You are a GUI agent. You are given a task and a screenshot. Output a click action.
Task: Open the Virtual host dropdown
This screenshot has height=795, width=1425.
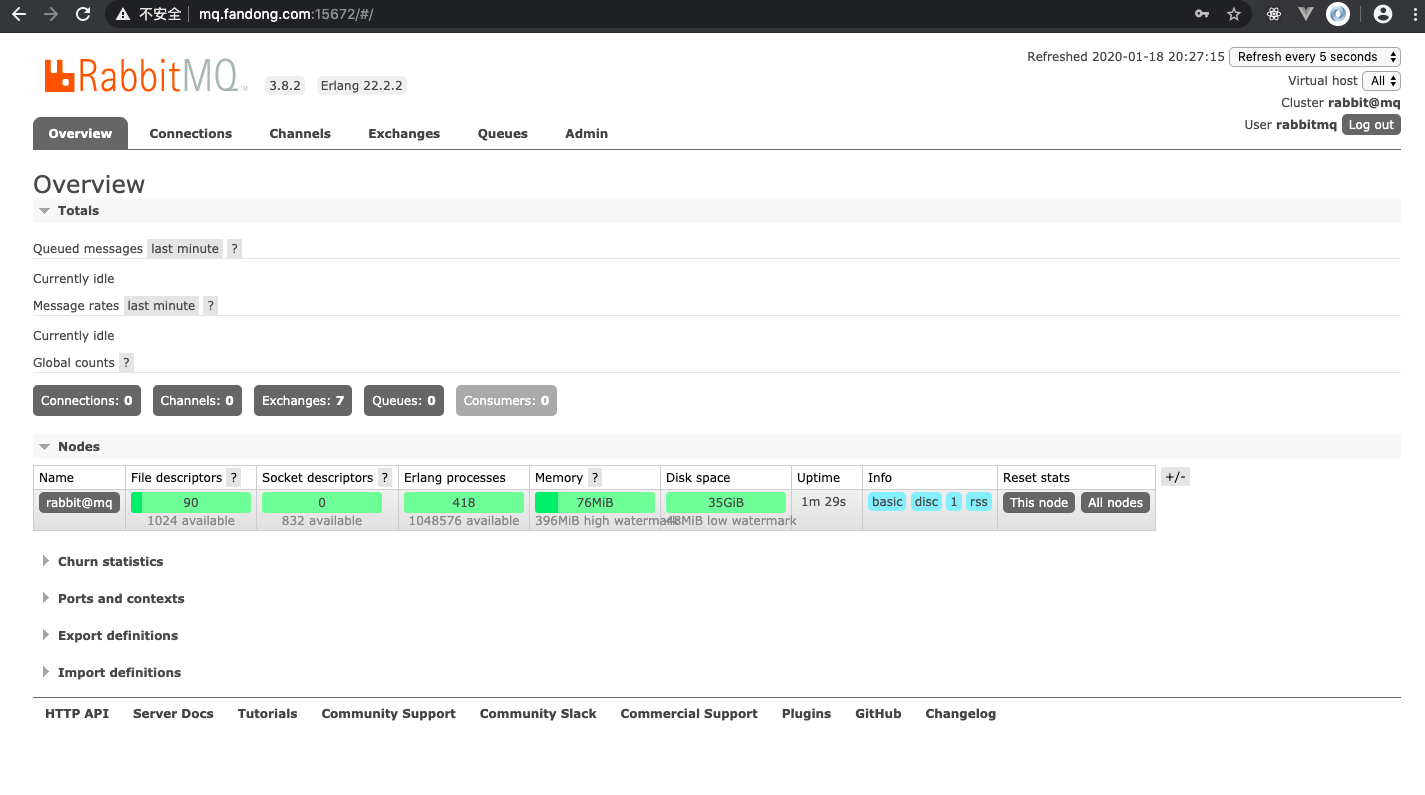point(1381,81)
